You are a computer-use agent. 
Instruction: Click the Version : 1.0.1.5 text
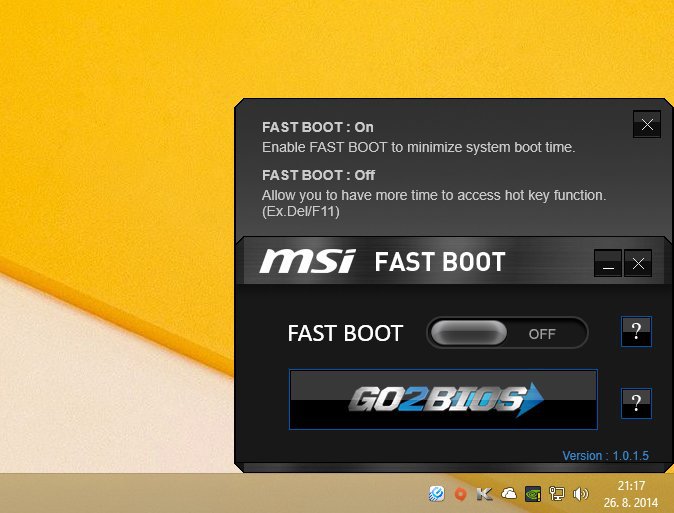coord(605,455)
